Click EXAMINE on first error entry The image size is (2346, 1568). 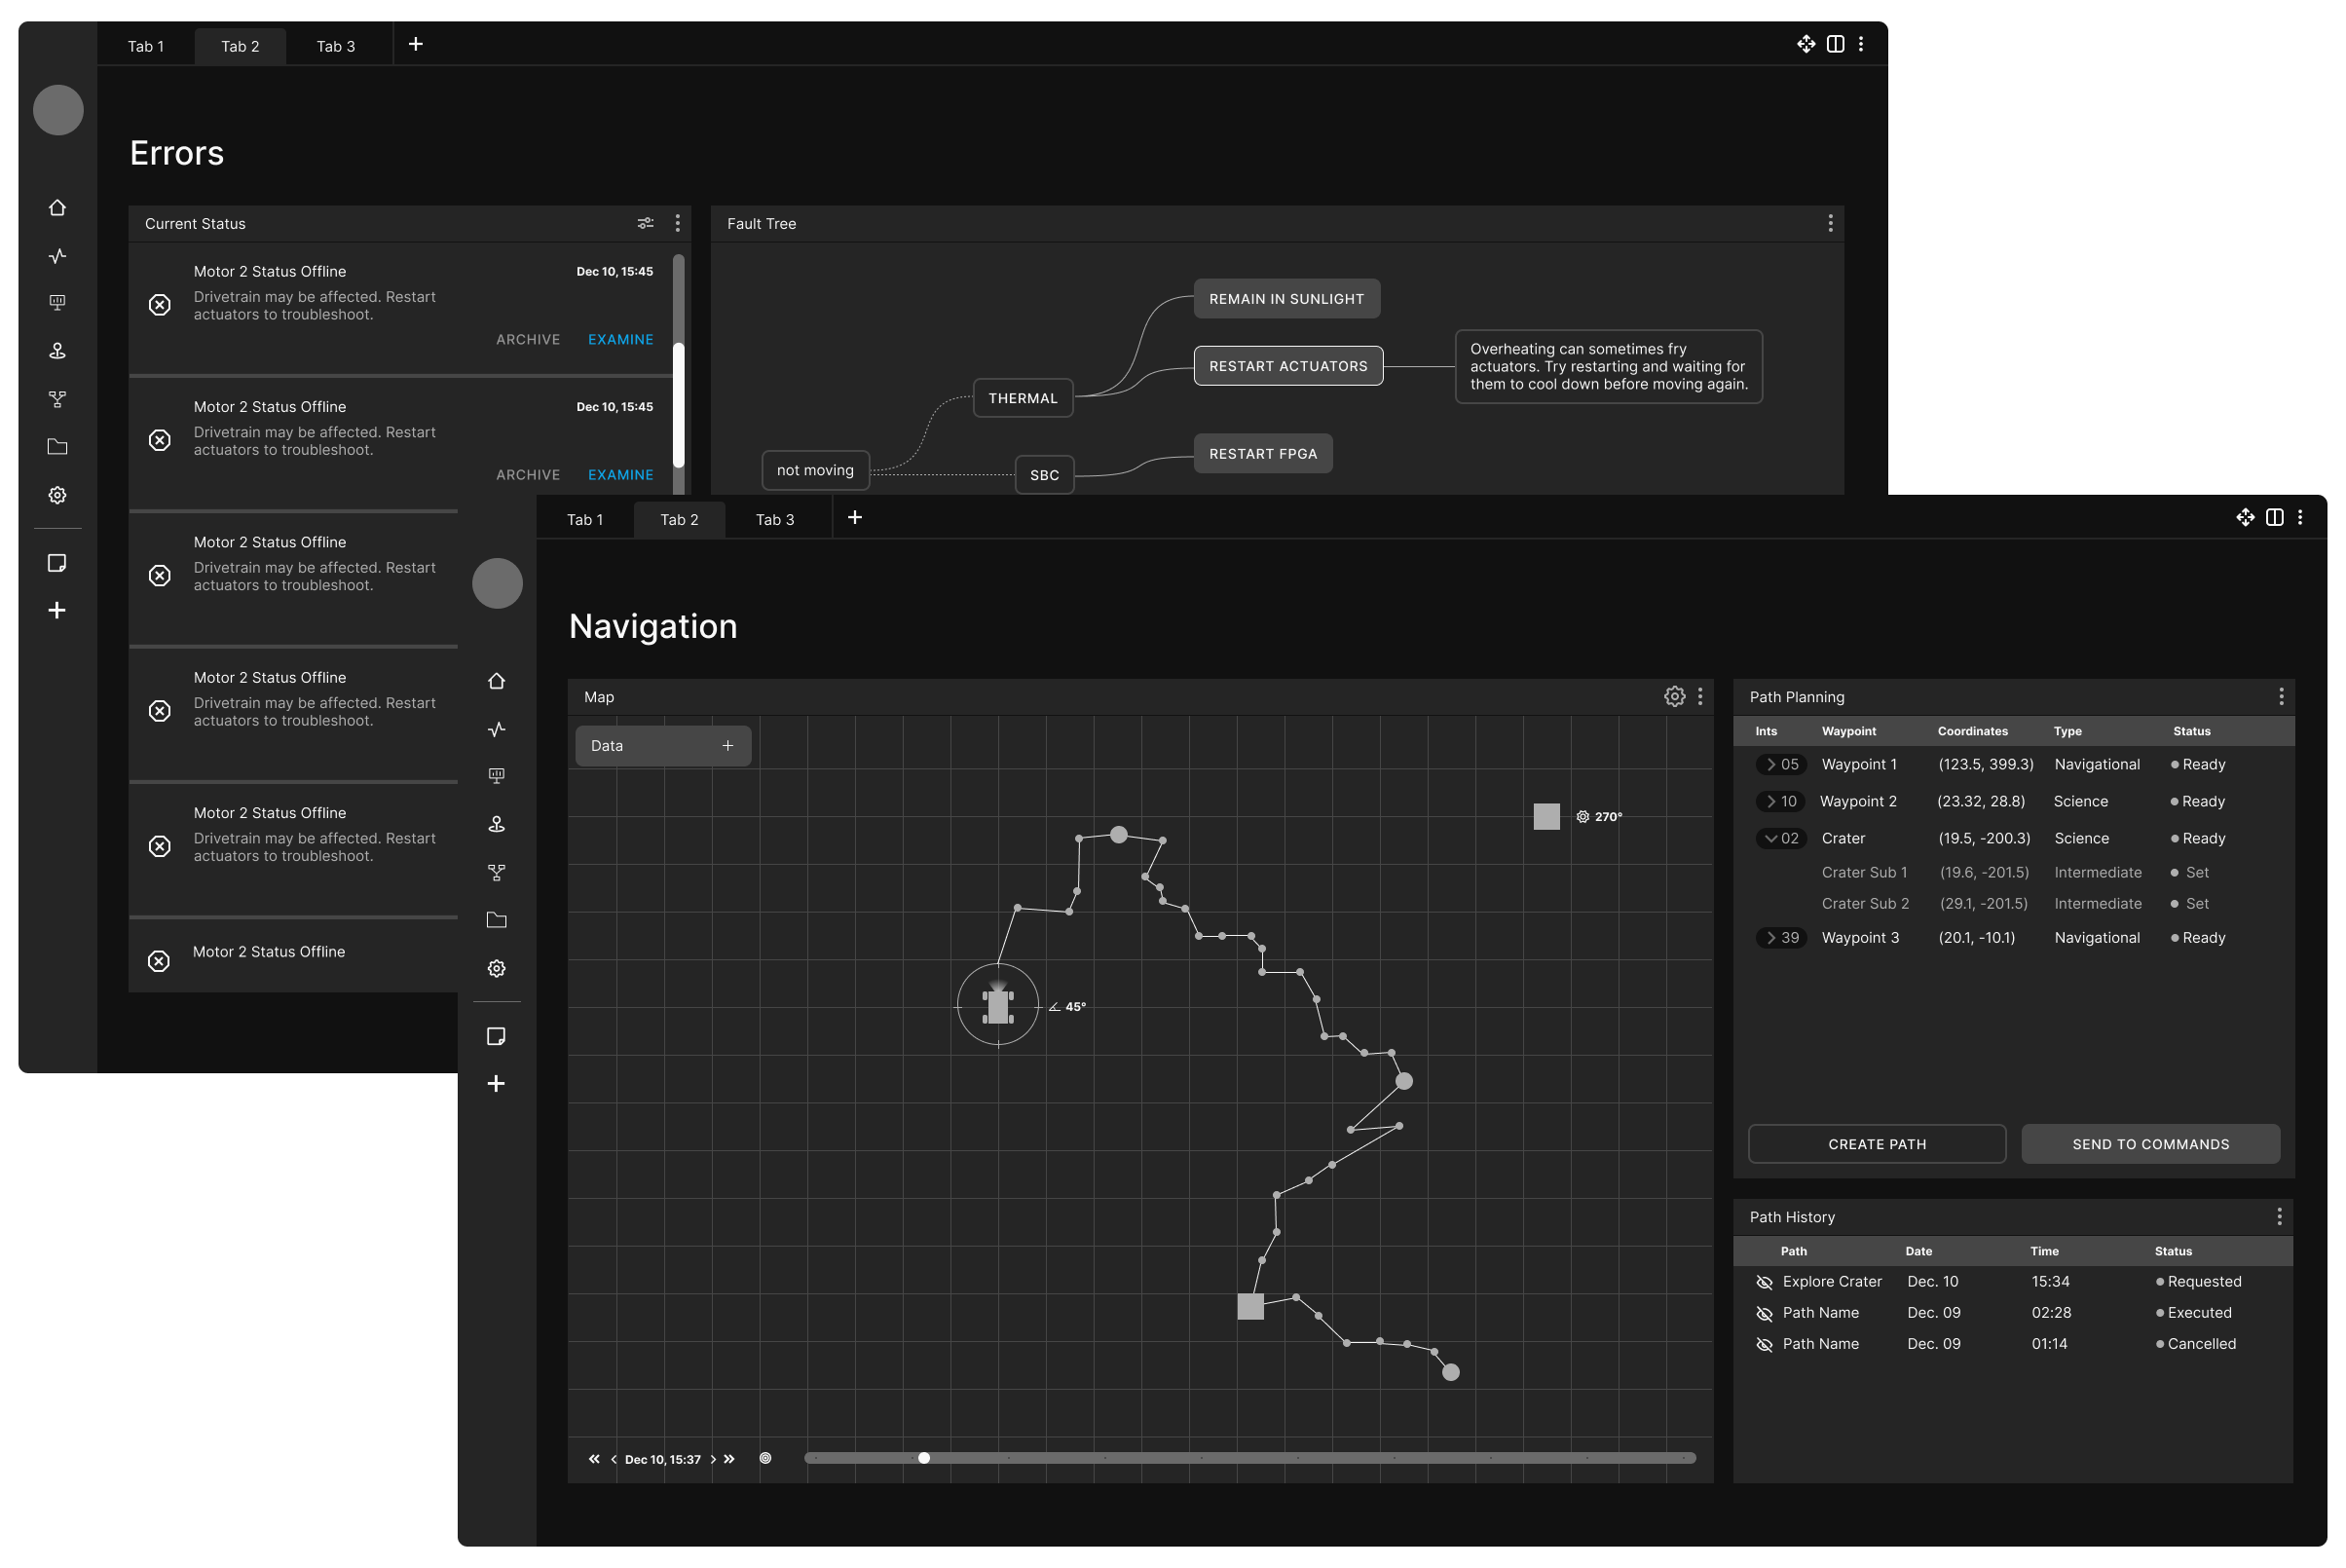click(620, 340)
